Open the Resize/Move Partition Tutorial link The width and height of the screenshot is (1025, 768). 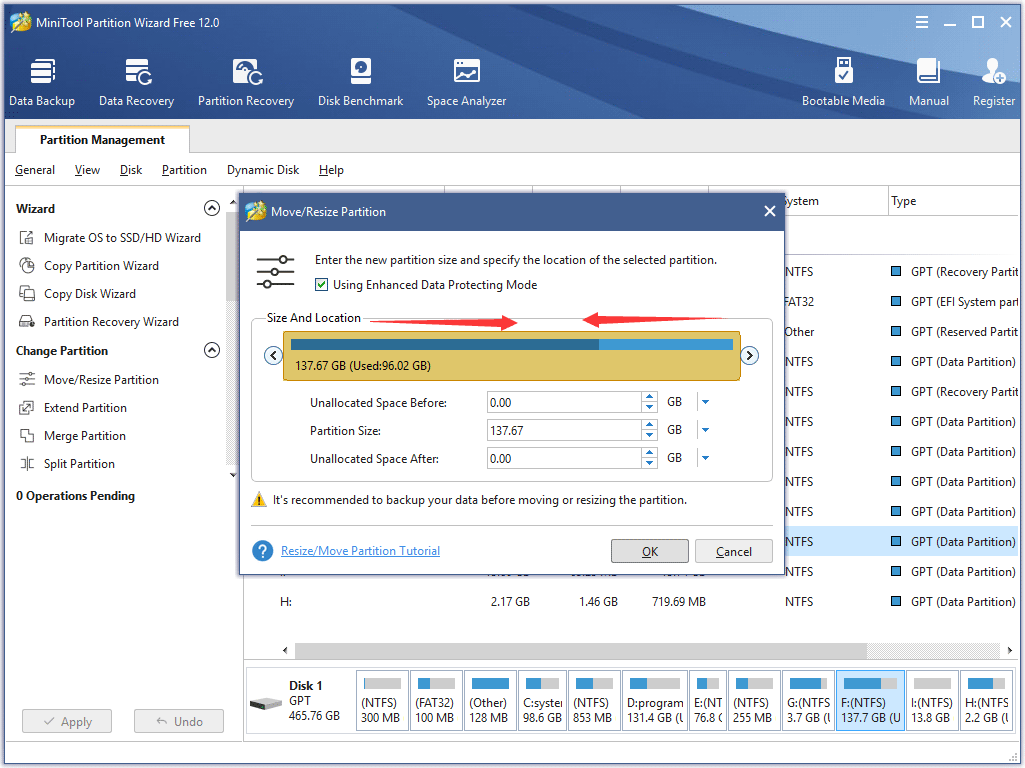pos(360,551)
